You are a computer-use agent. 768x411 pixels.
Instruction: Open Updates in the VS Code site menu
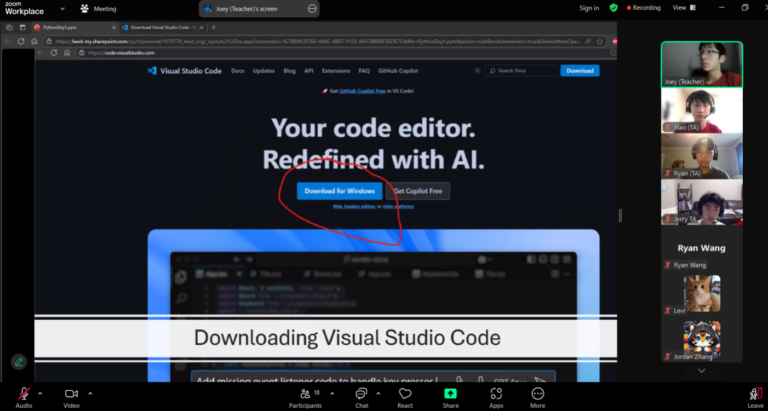[x=264, y=71]
